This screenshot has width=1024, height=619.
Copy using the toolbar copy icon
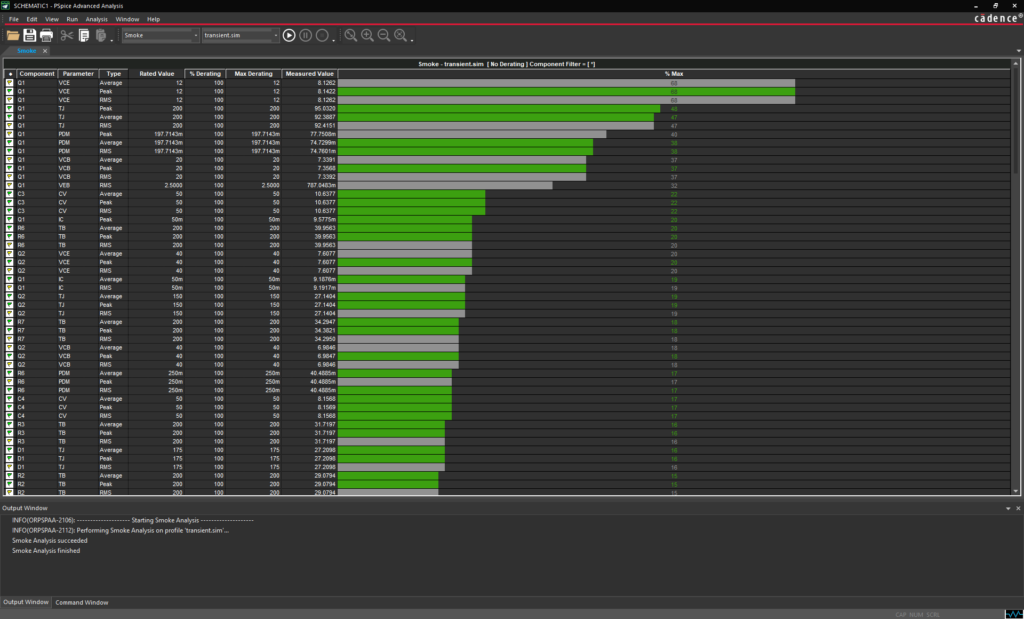pos(84,35)
